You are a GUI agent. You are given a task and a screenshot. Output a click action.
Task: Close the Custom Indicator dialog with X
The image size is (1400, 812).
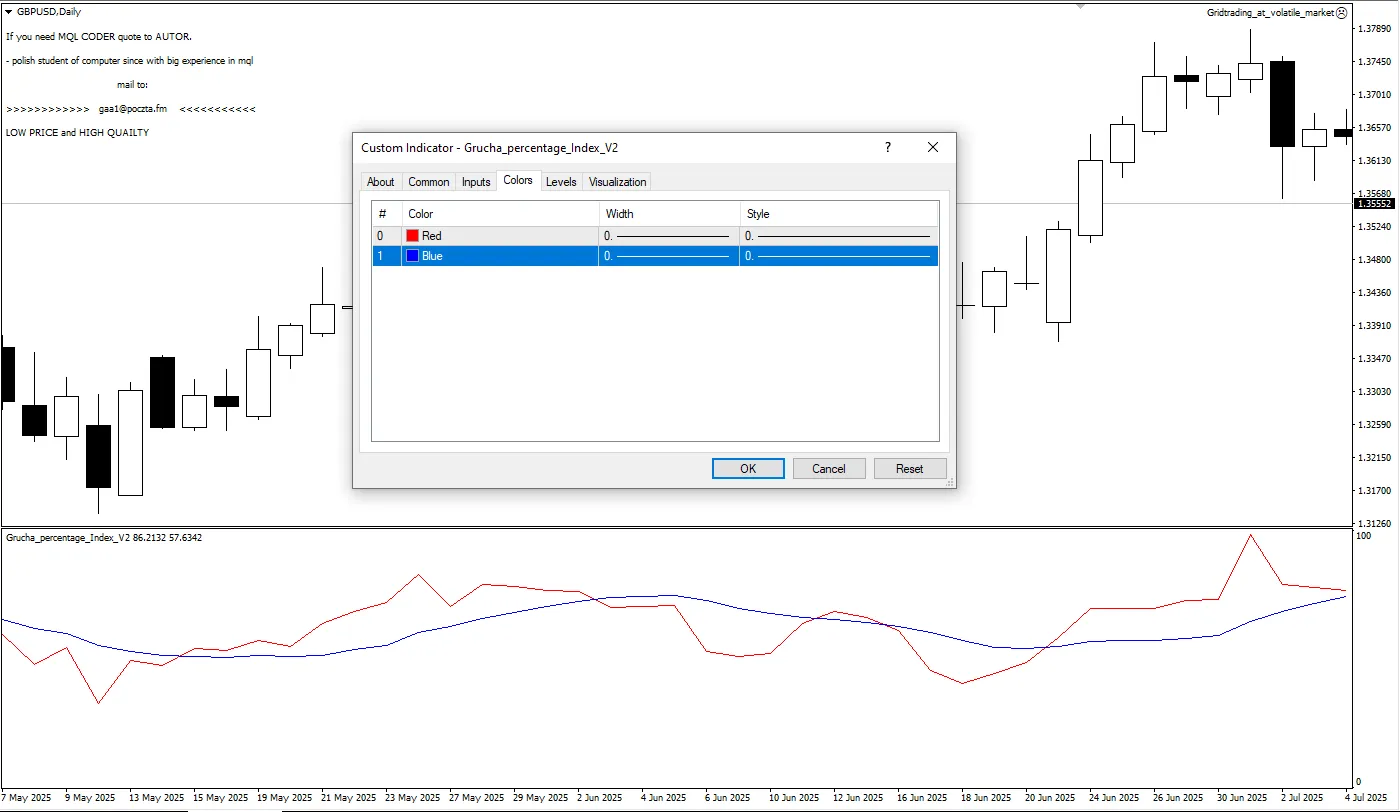click(x=933, y=148)
